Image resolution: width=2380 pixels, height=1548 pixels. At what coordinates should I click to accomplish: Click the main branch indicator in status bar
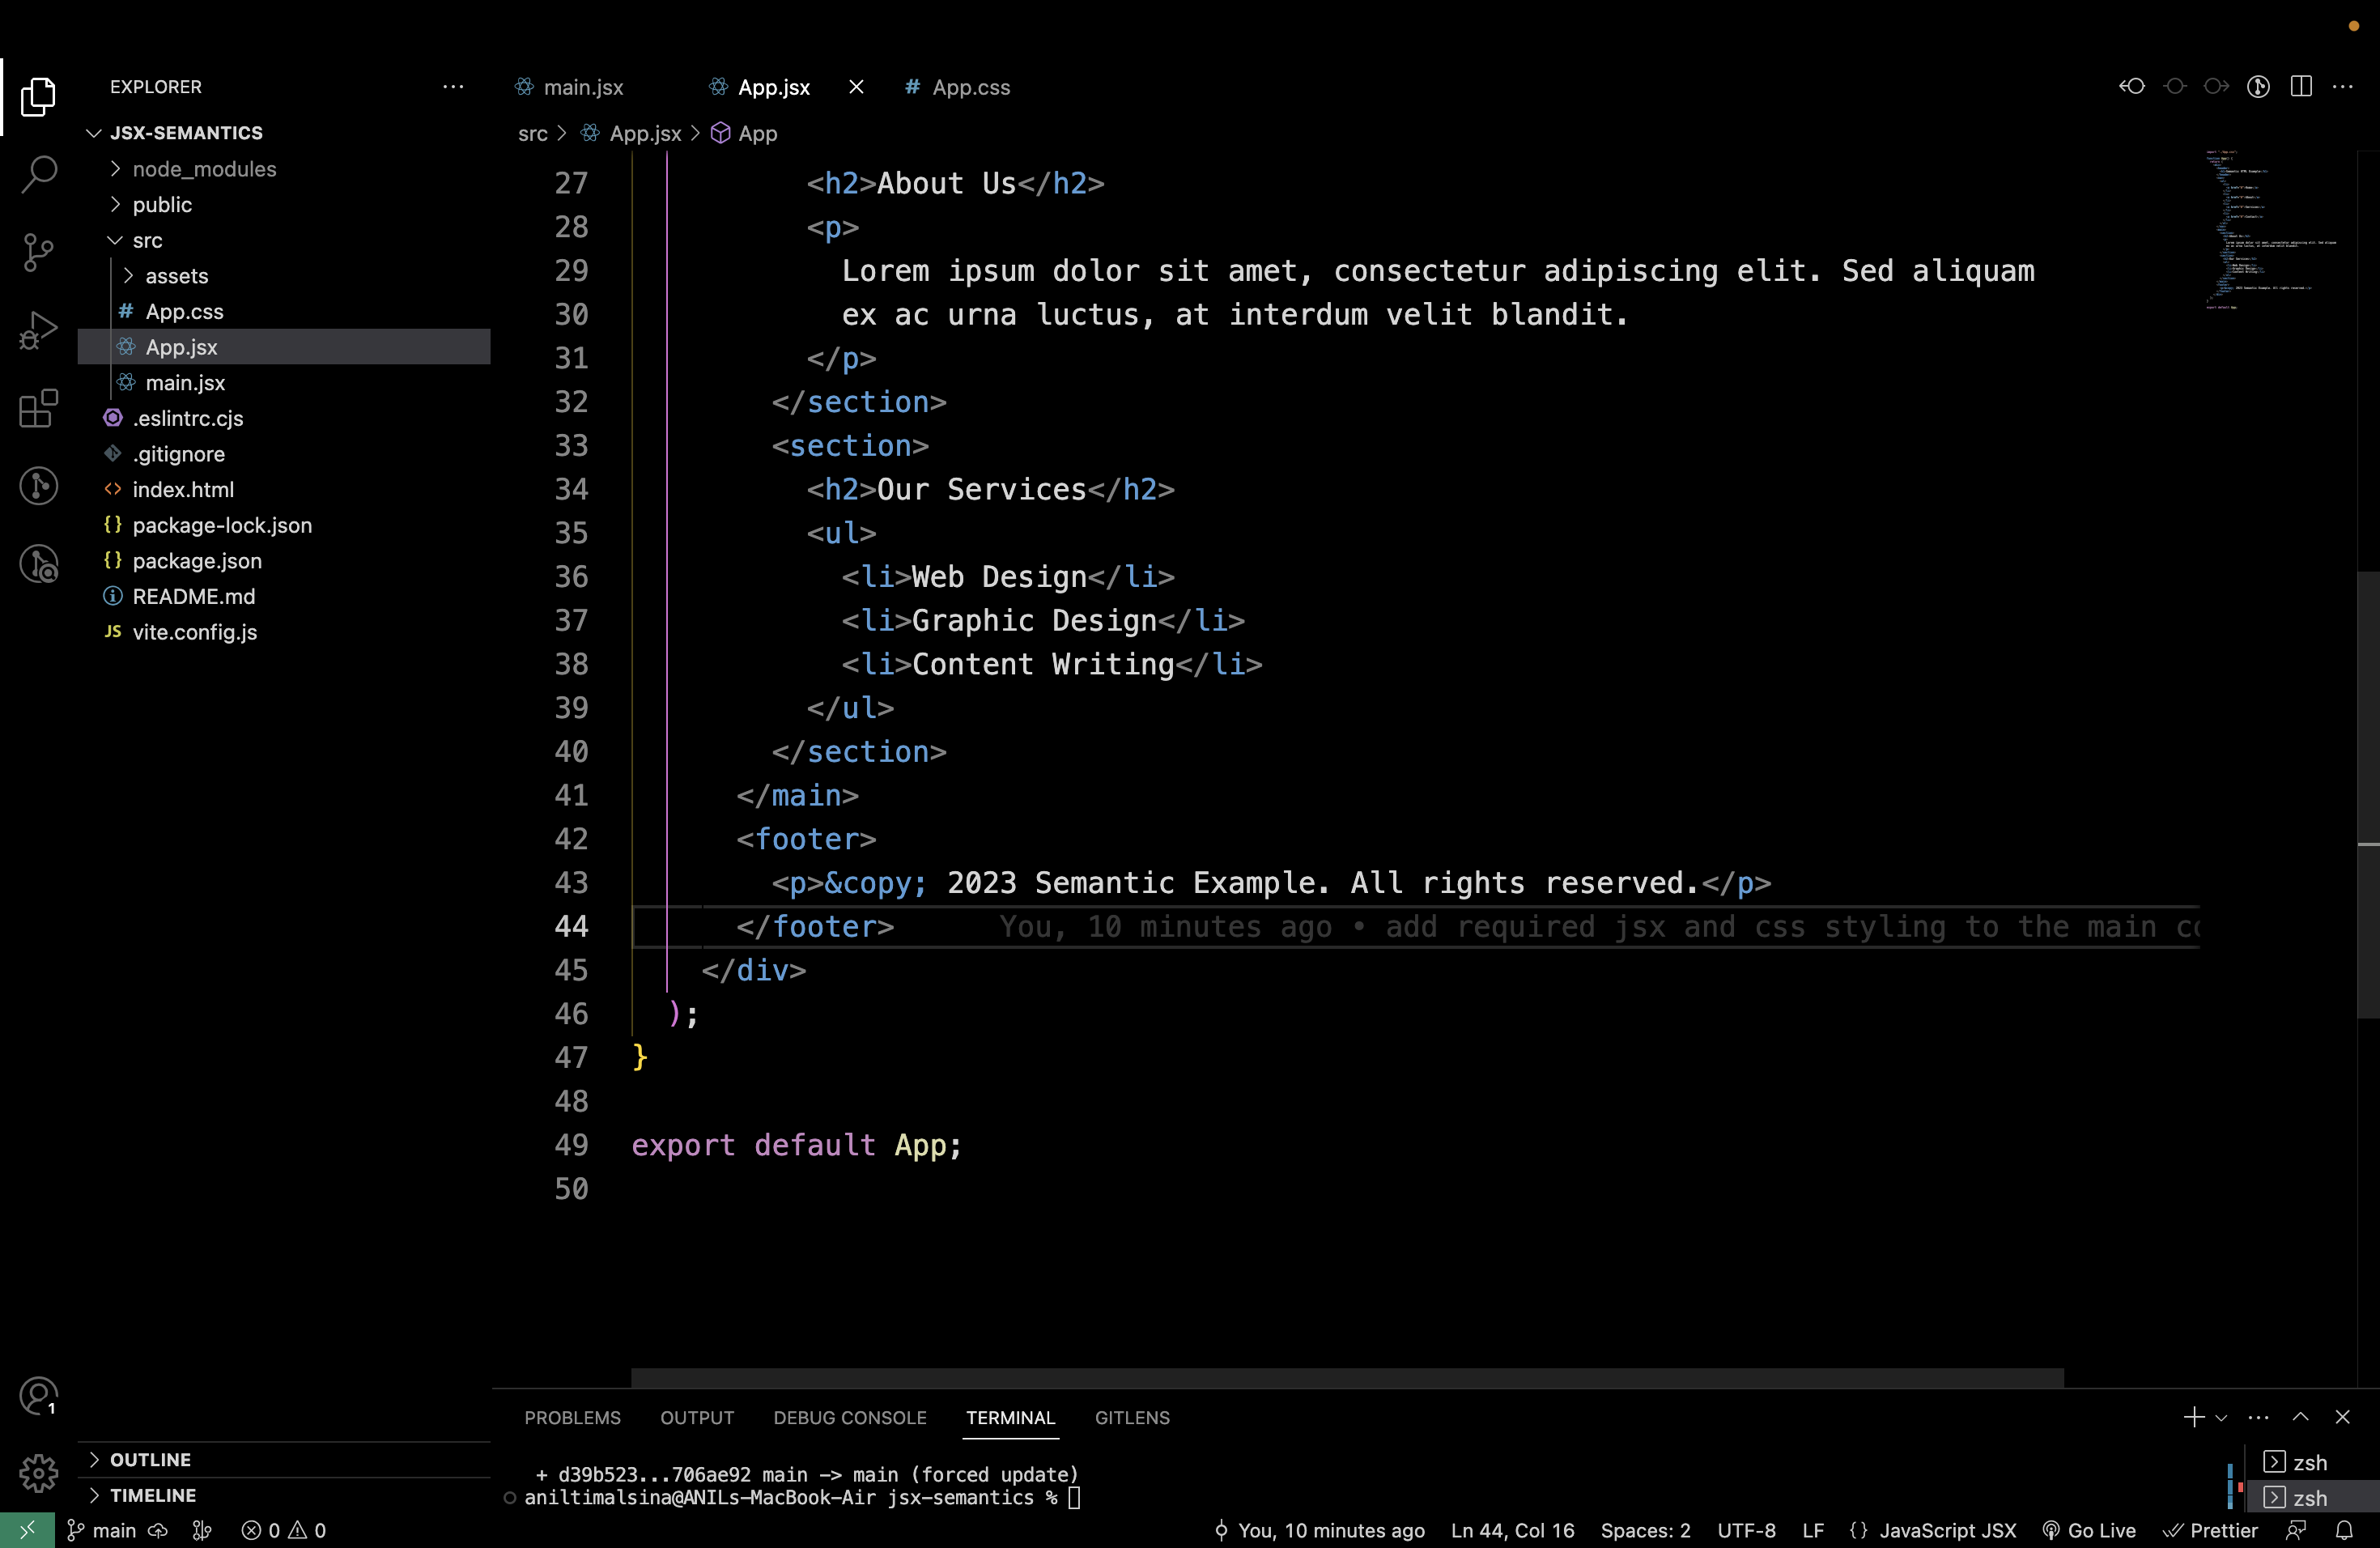click(102, 1530)
